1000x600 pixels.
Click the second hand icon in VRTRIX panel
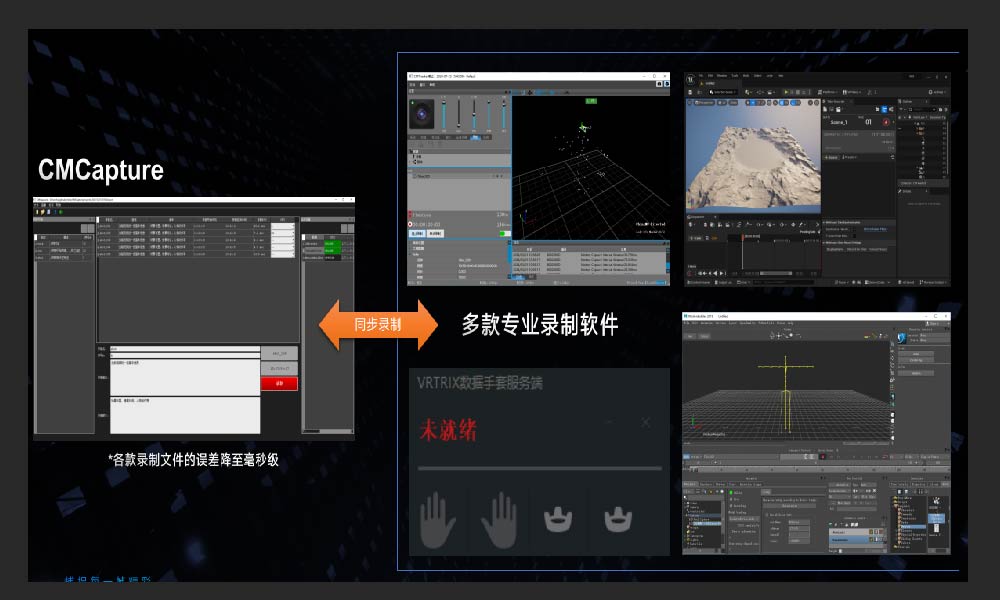tap(499, 521)
